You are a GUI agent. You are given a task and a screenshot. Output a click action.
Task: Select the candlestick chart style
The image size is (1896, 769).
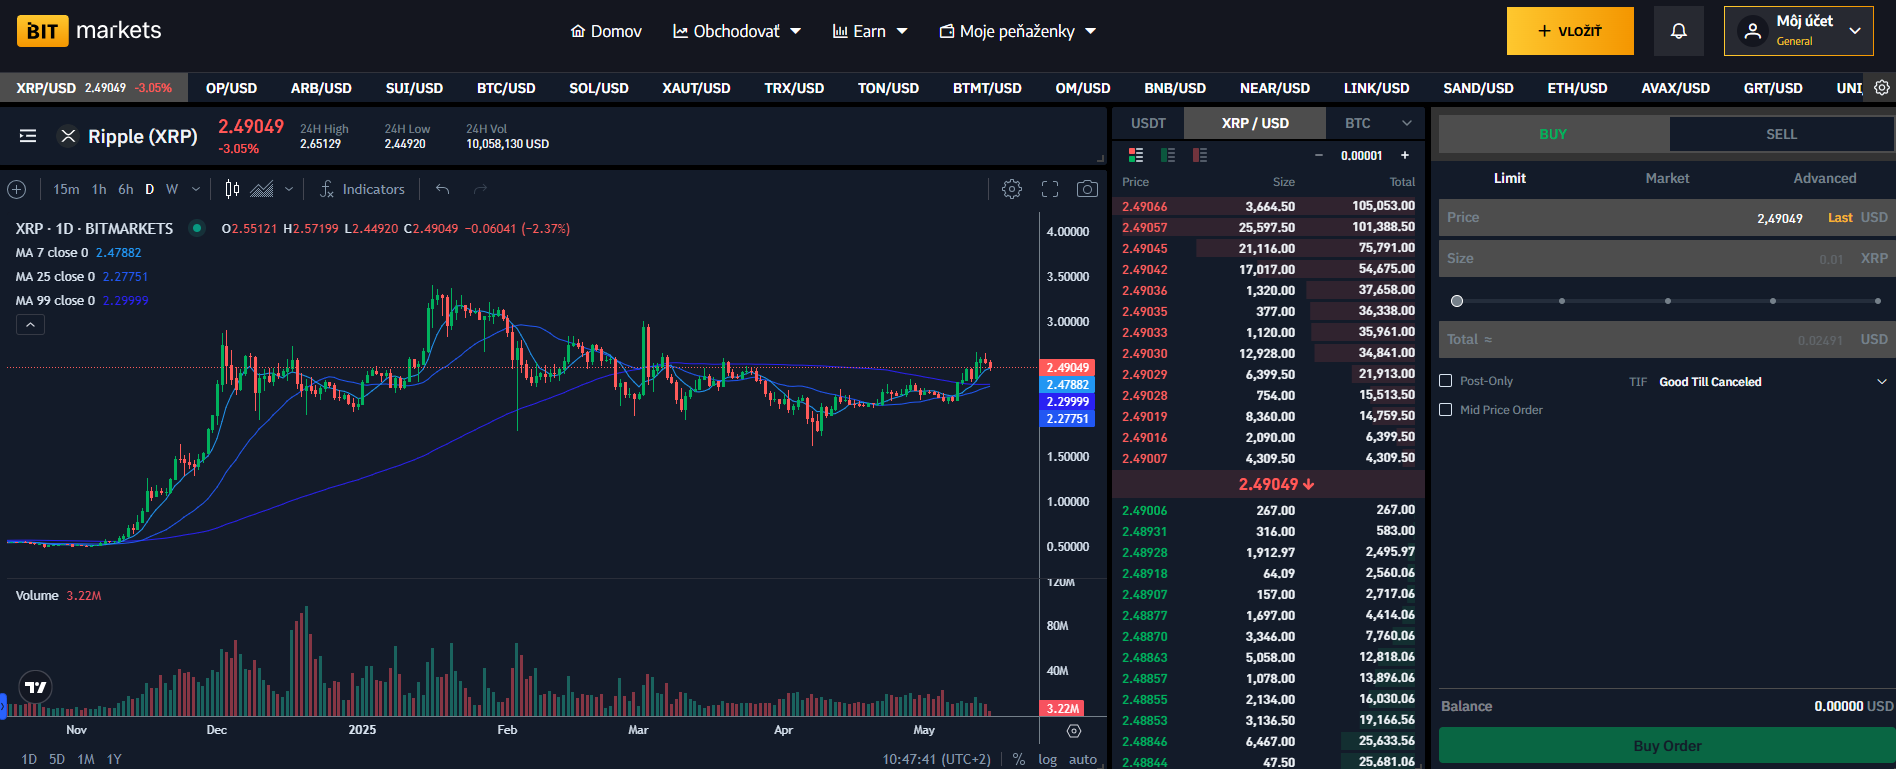click(232, 189)
